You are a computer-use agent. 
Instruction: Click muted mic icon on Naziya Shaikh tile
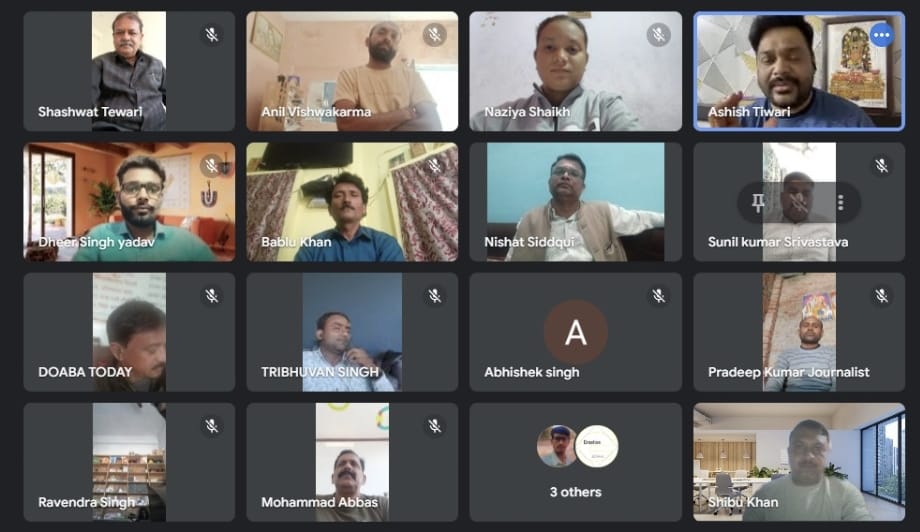point(658,35)
